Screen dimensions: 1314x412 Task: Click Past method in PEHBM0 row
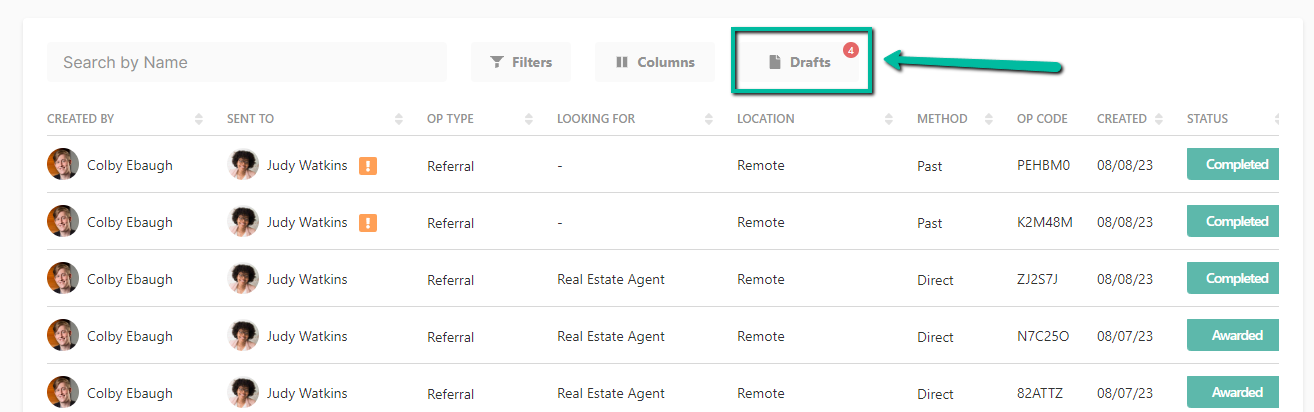[930, 166]
